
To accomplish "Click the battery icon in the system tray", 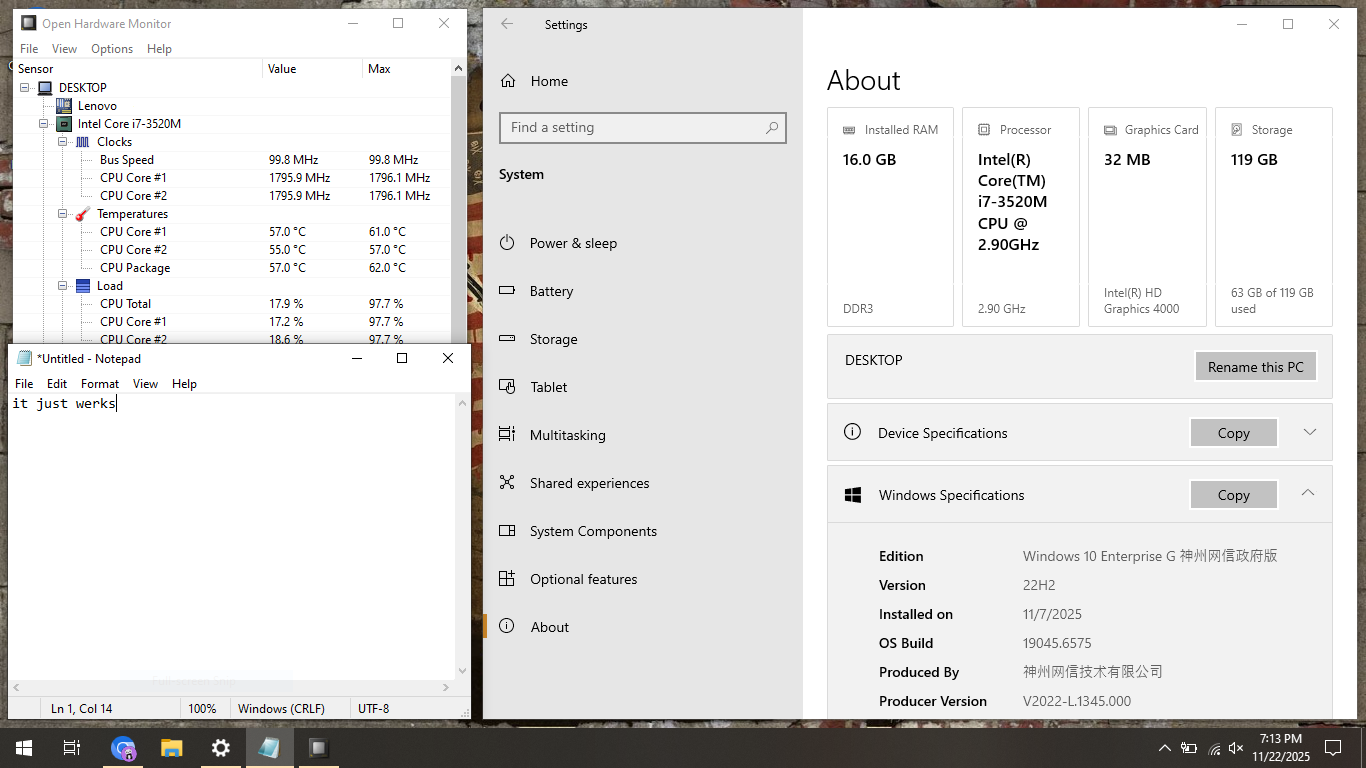I will click(1189, 748).
